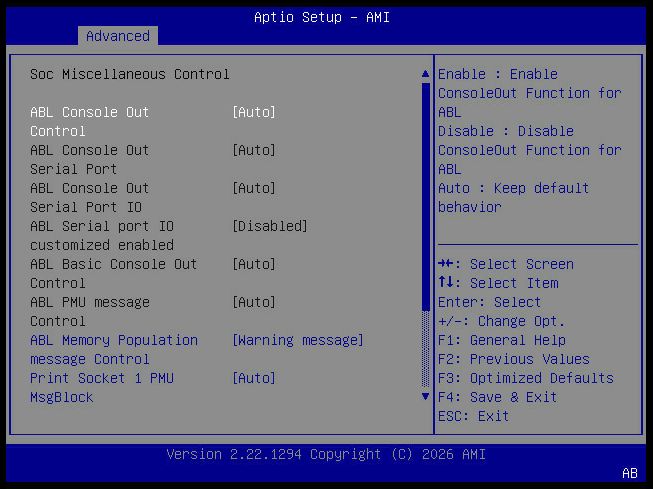Select the Advanced tab
Screen dimensions: 653x489
tap(118, 36)
